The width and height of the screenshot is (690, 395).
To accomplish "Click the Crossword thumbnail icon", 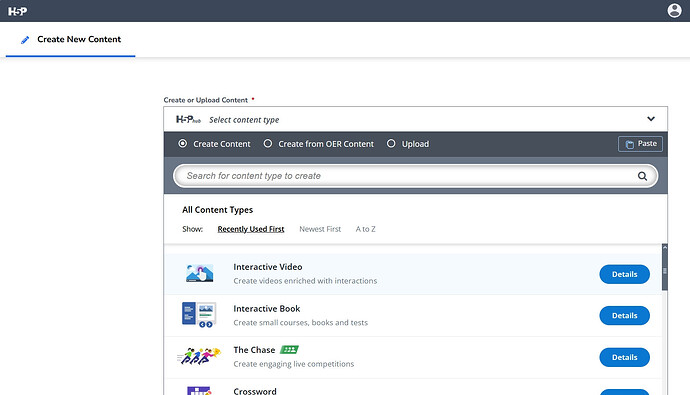I will coord(199,391).
